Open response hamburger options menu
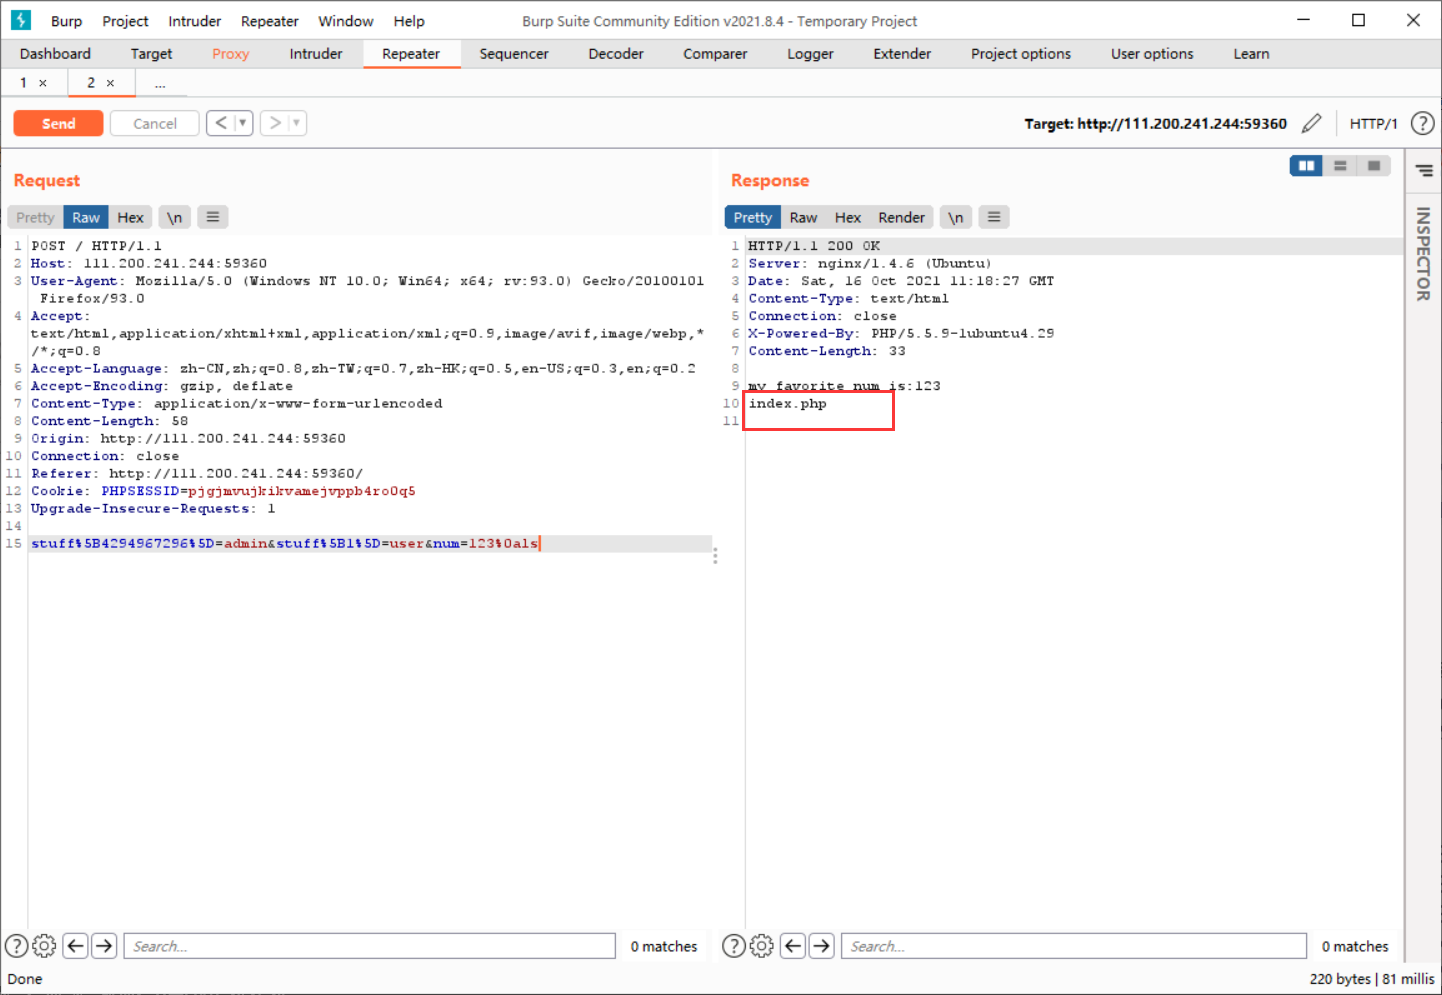Viewport: 1442px width, 995px height. [x=994, y=217]
